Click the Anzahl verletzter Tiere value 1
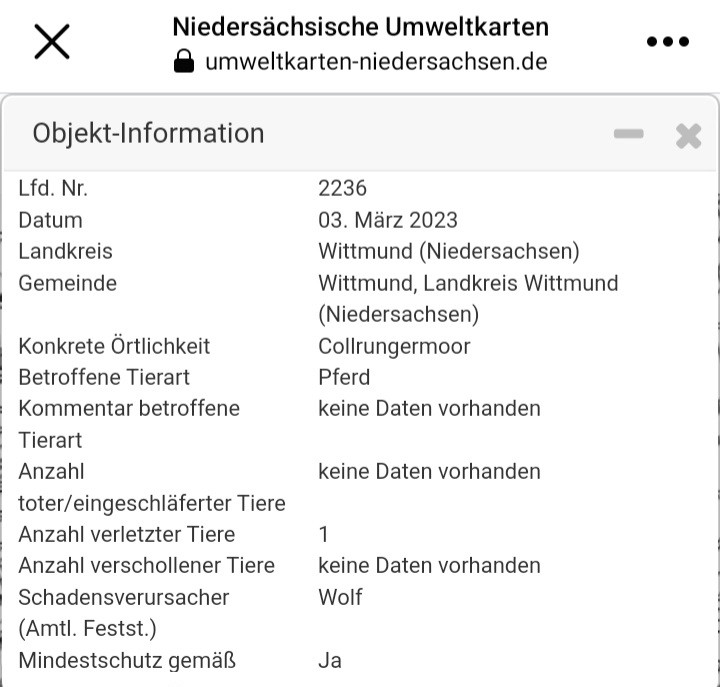The image size is (720, 687). click(x=324, y=535)
